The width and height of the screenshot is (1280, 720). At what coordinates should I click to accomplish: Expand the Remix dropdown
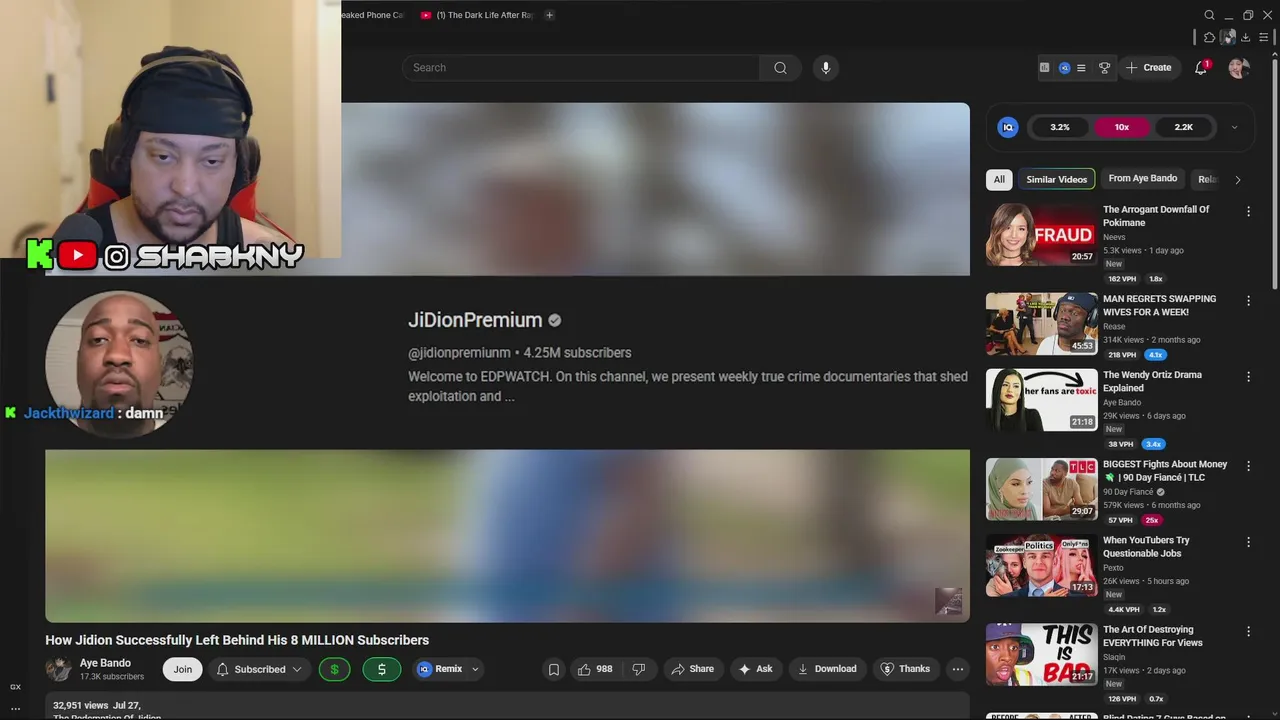475,669
